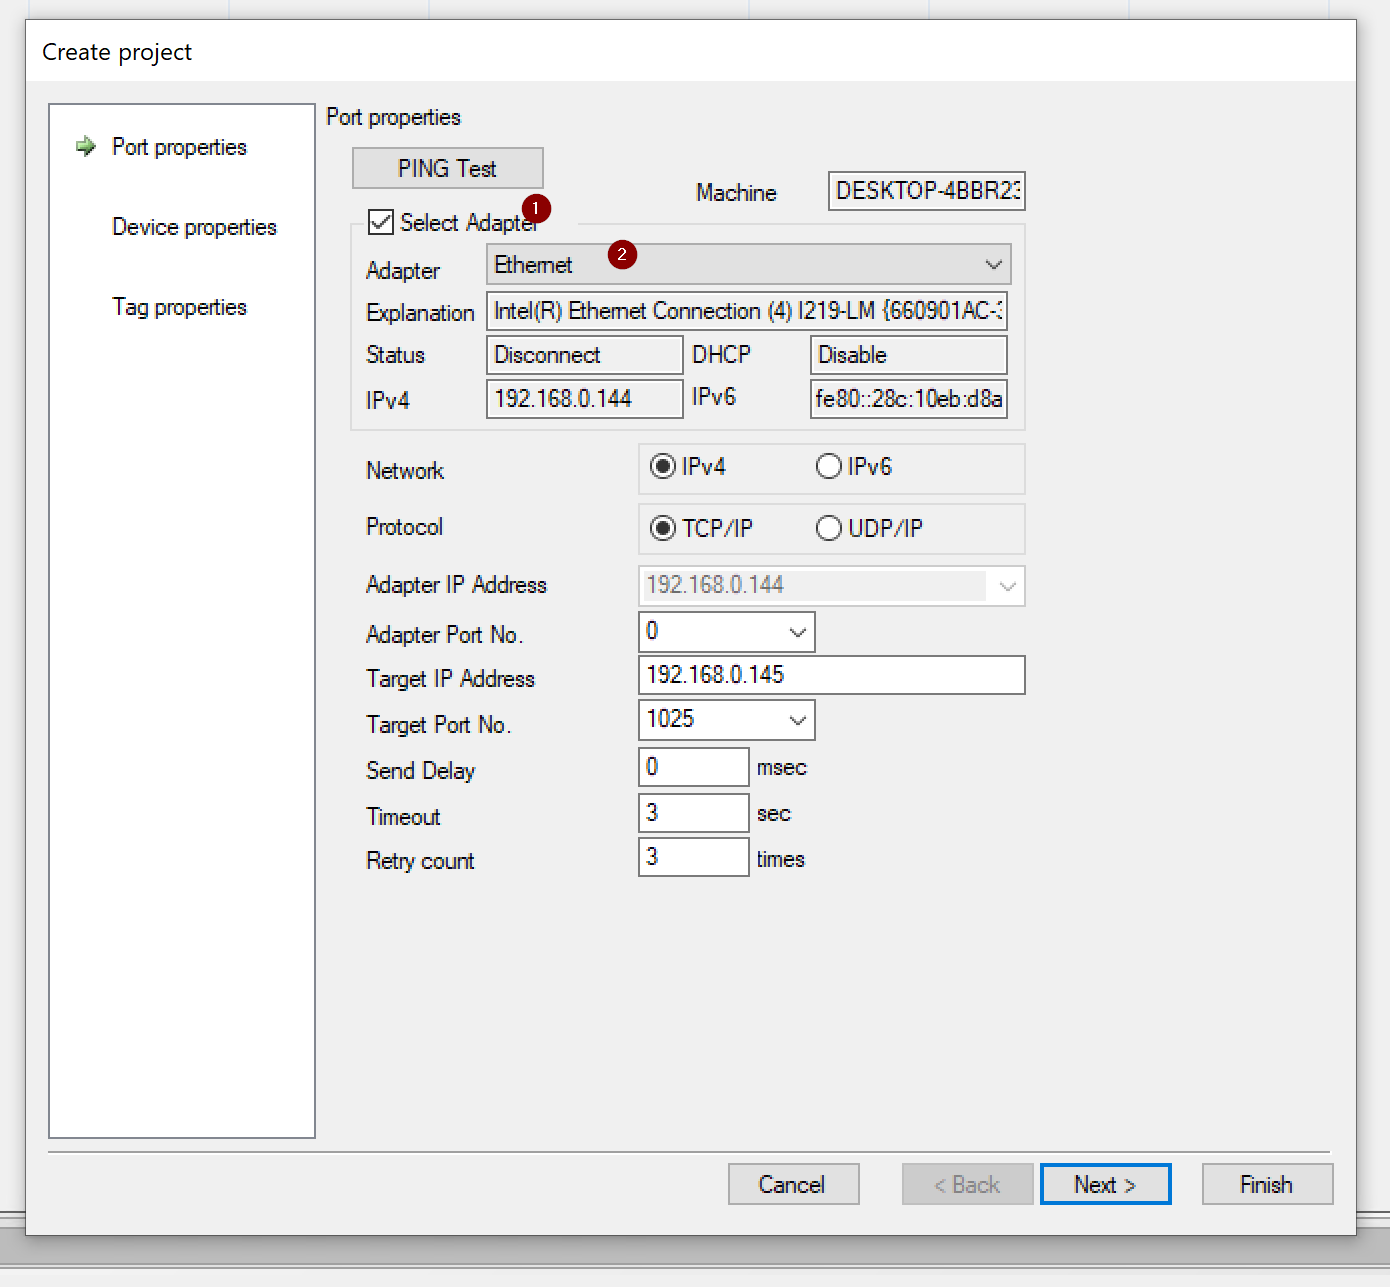
Task: Open the Target Port No. dropdown
Action: pyautogui.click(x=797, y=720)
